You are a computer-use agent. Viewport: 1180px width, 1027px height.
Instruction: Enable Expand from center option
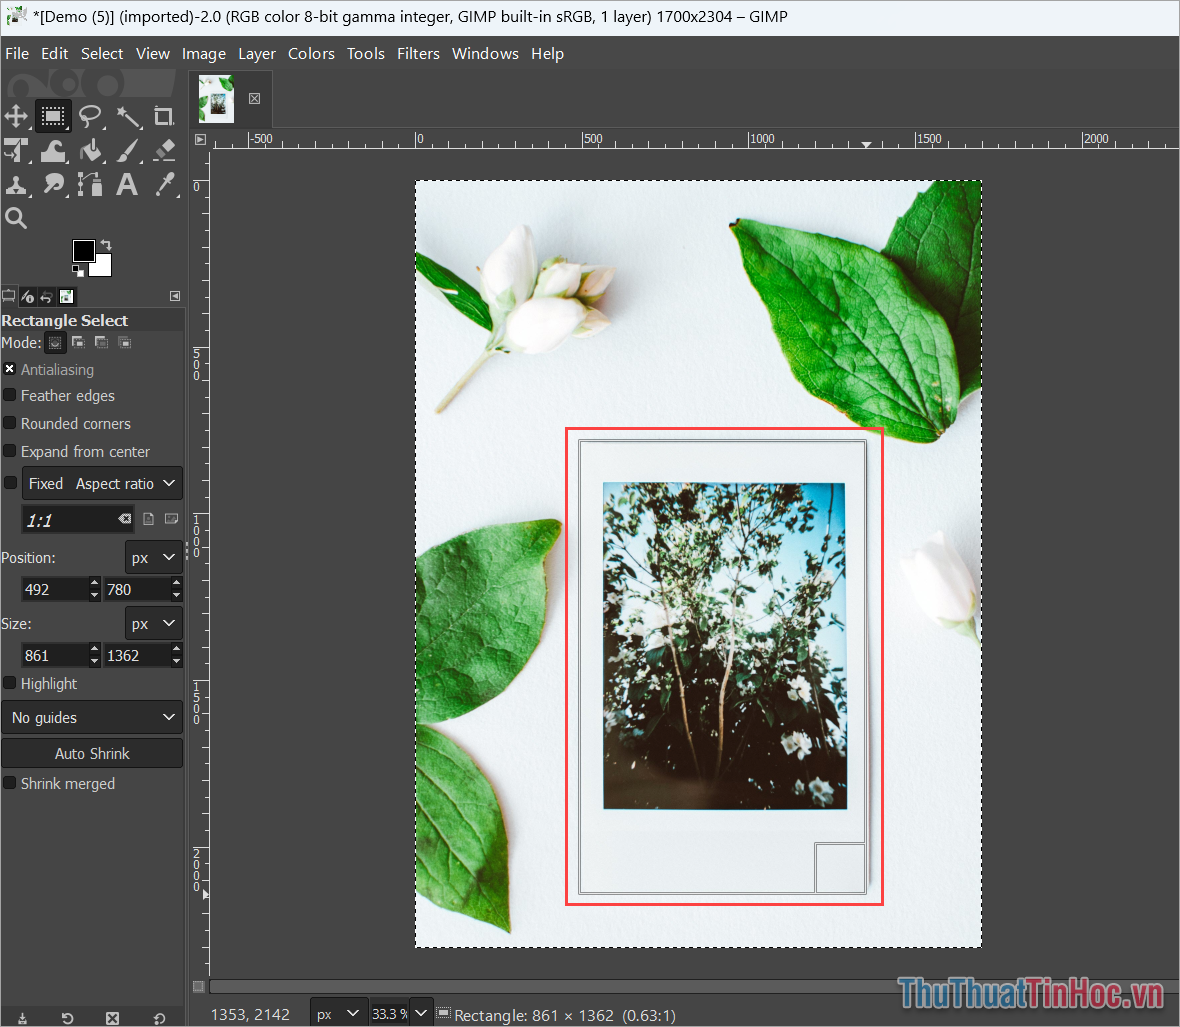[10, 451]
